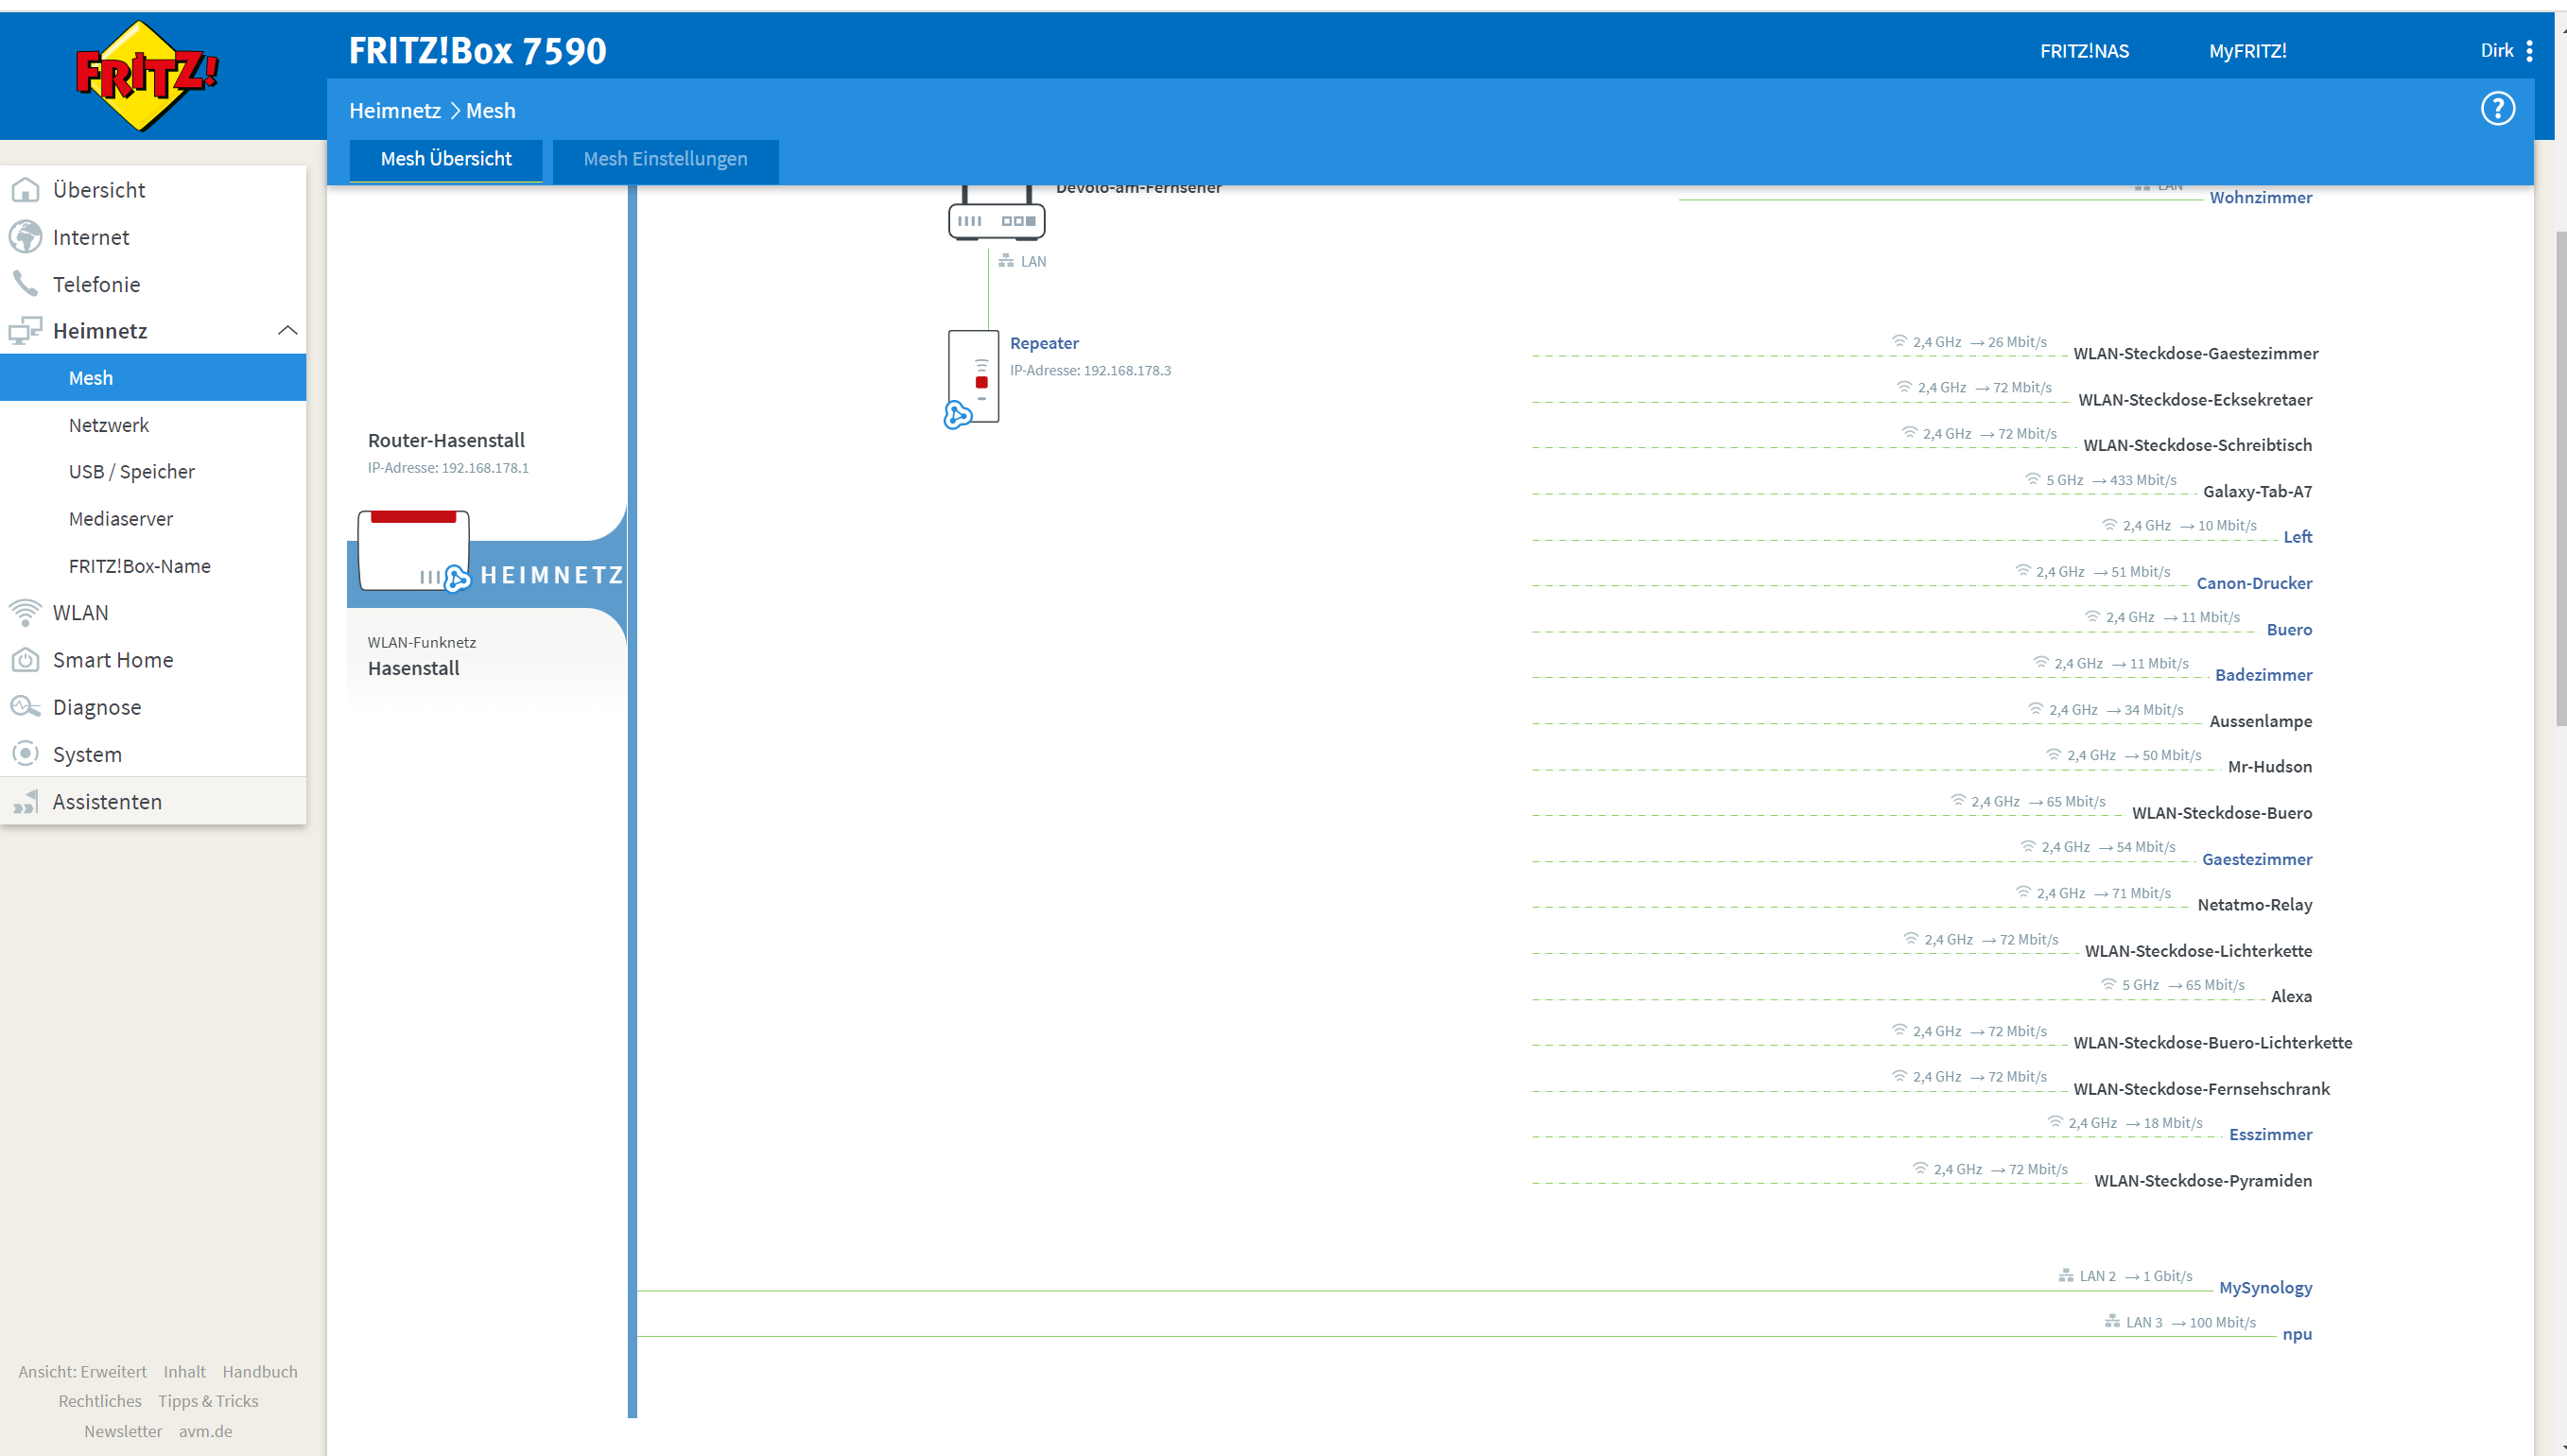Open WLAN section via wifi icon

pos(25,612)
